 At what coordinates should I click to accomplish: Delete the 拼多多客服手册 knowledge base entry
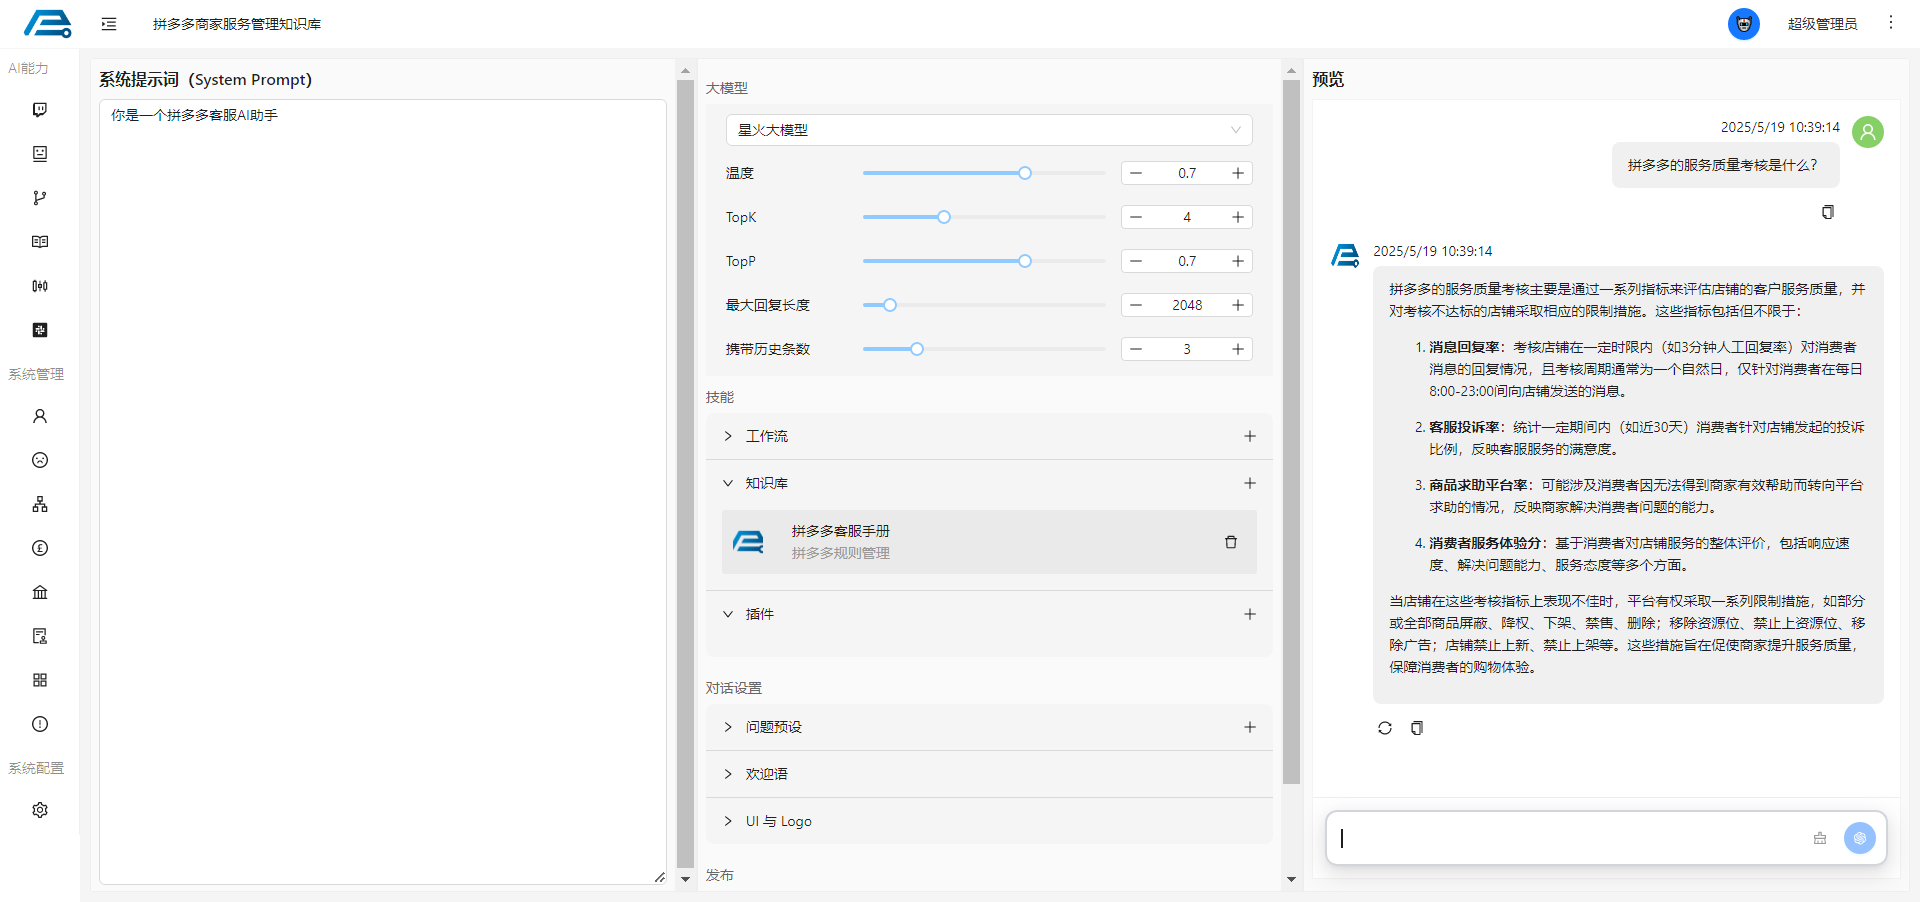pos(1230,542)
